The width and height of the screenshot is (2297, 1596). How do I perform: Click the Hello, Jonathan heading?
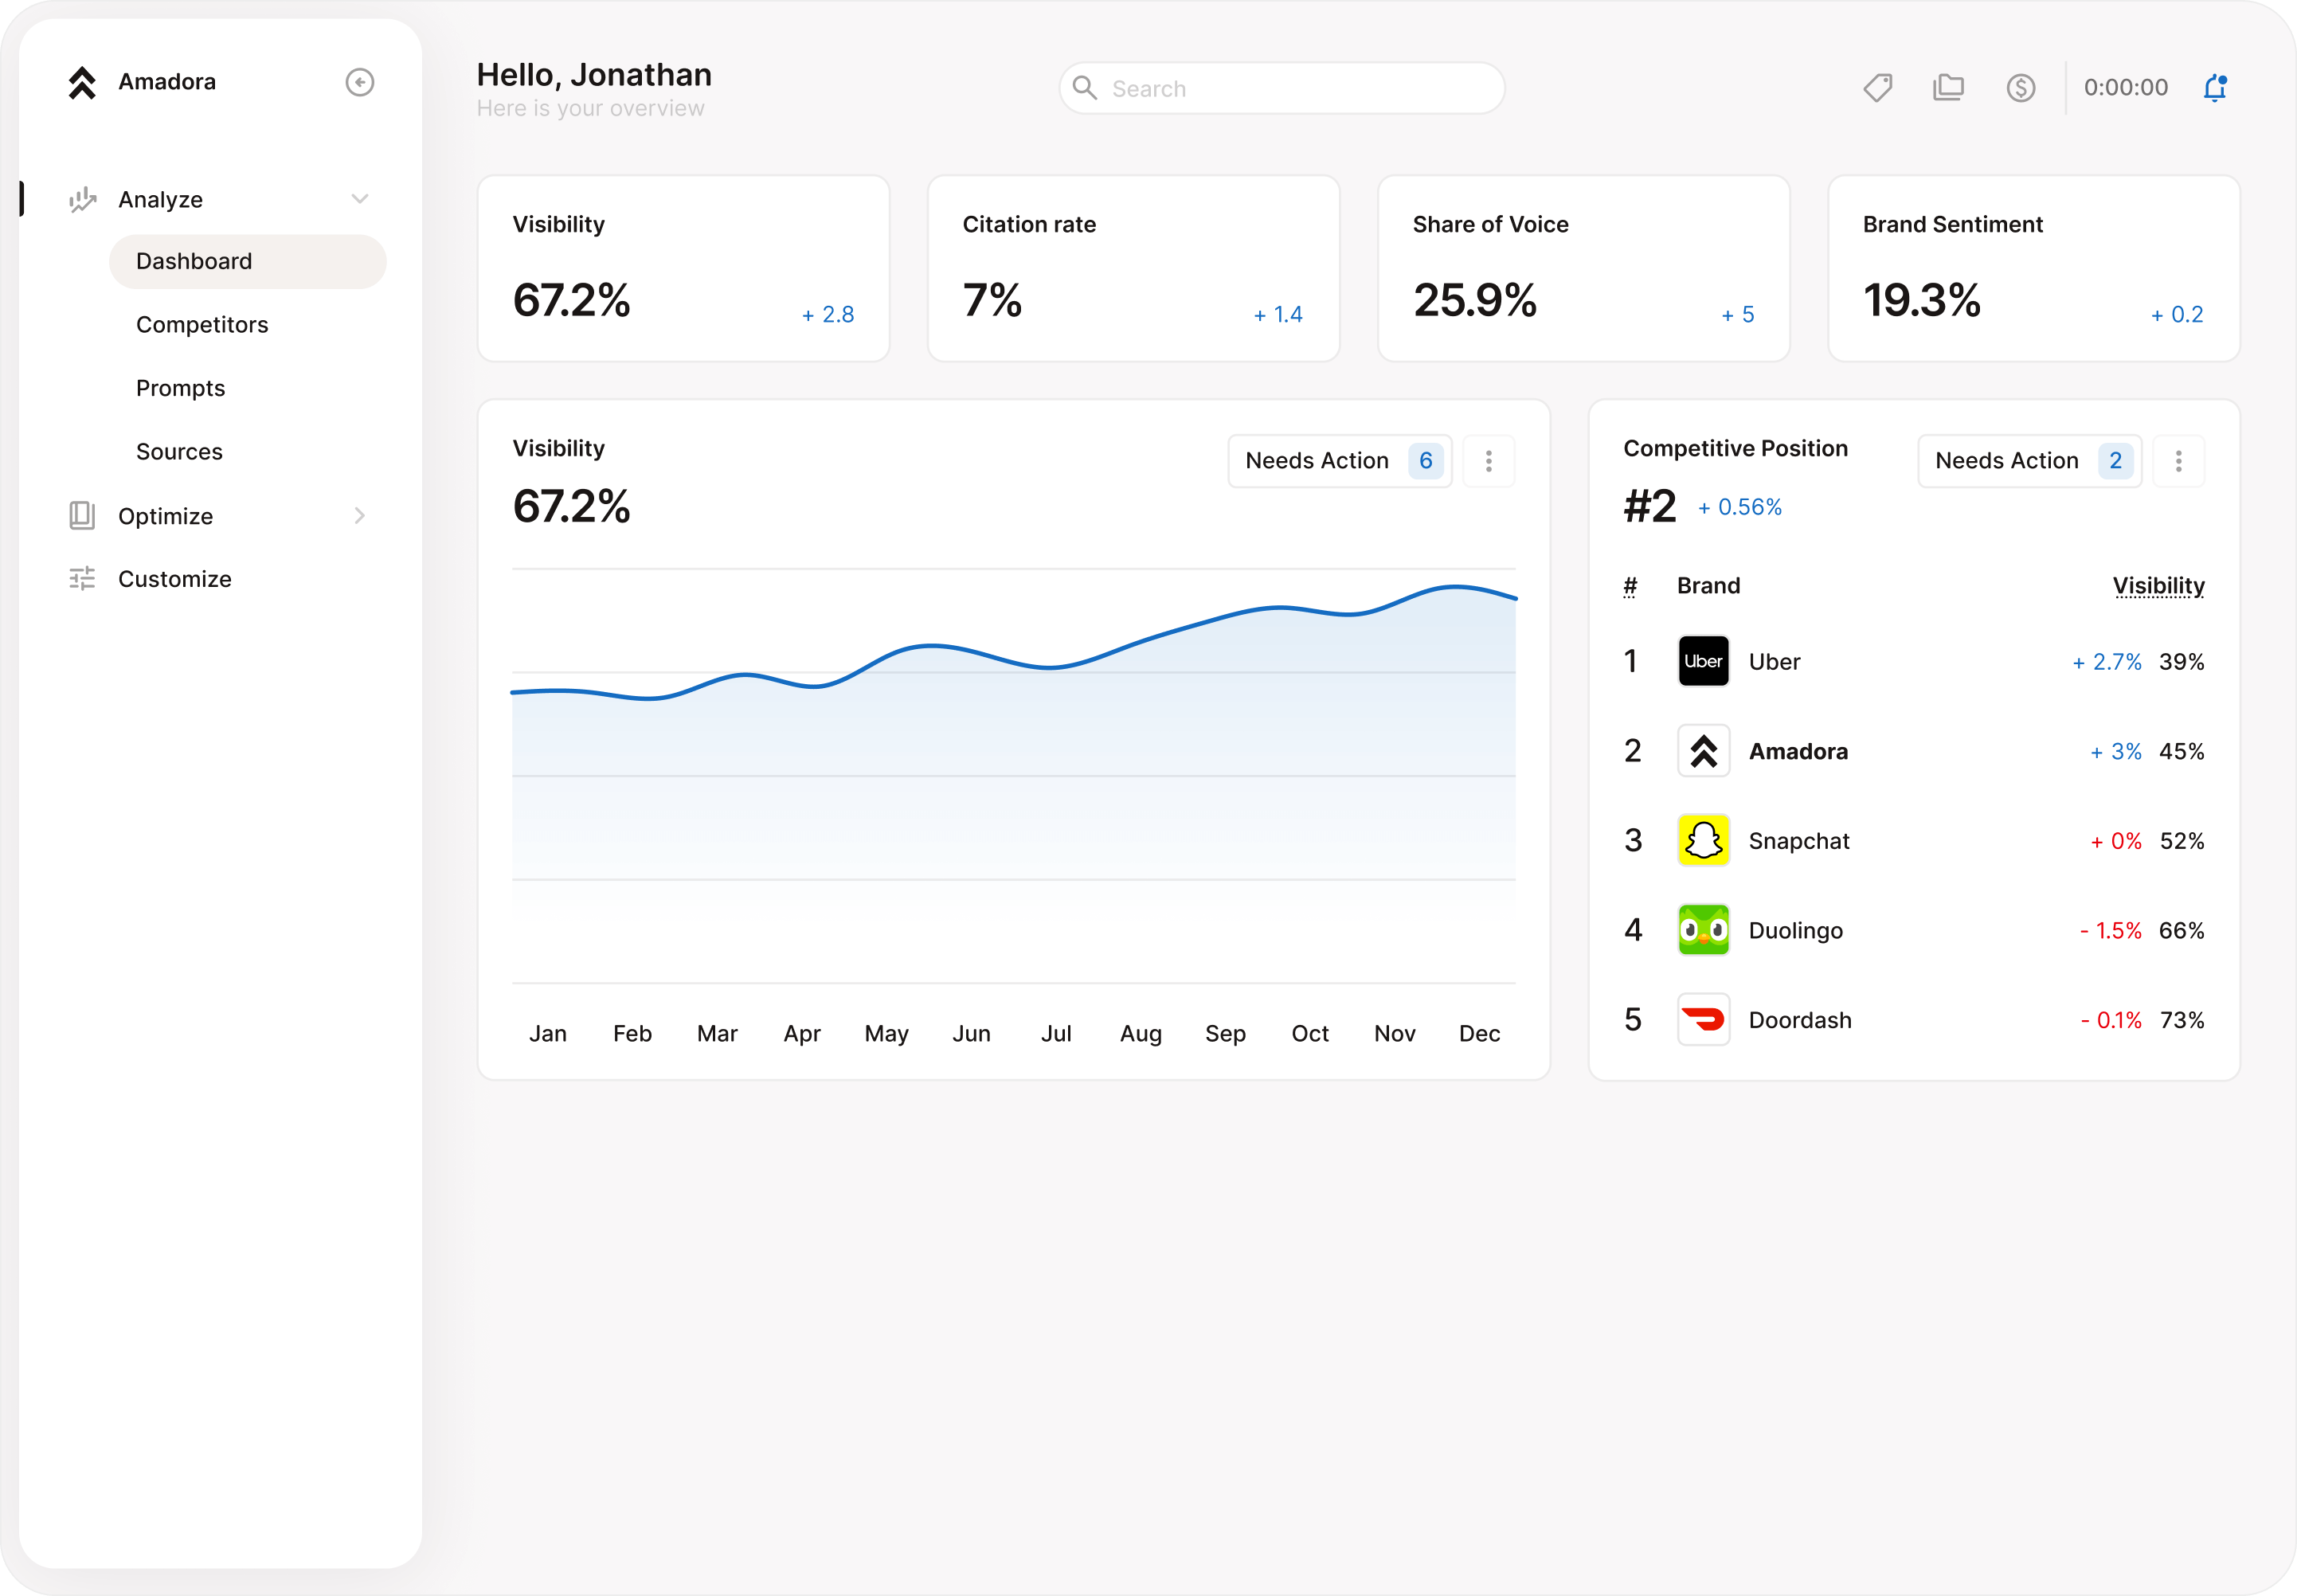coord(594,75)
